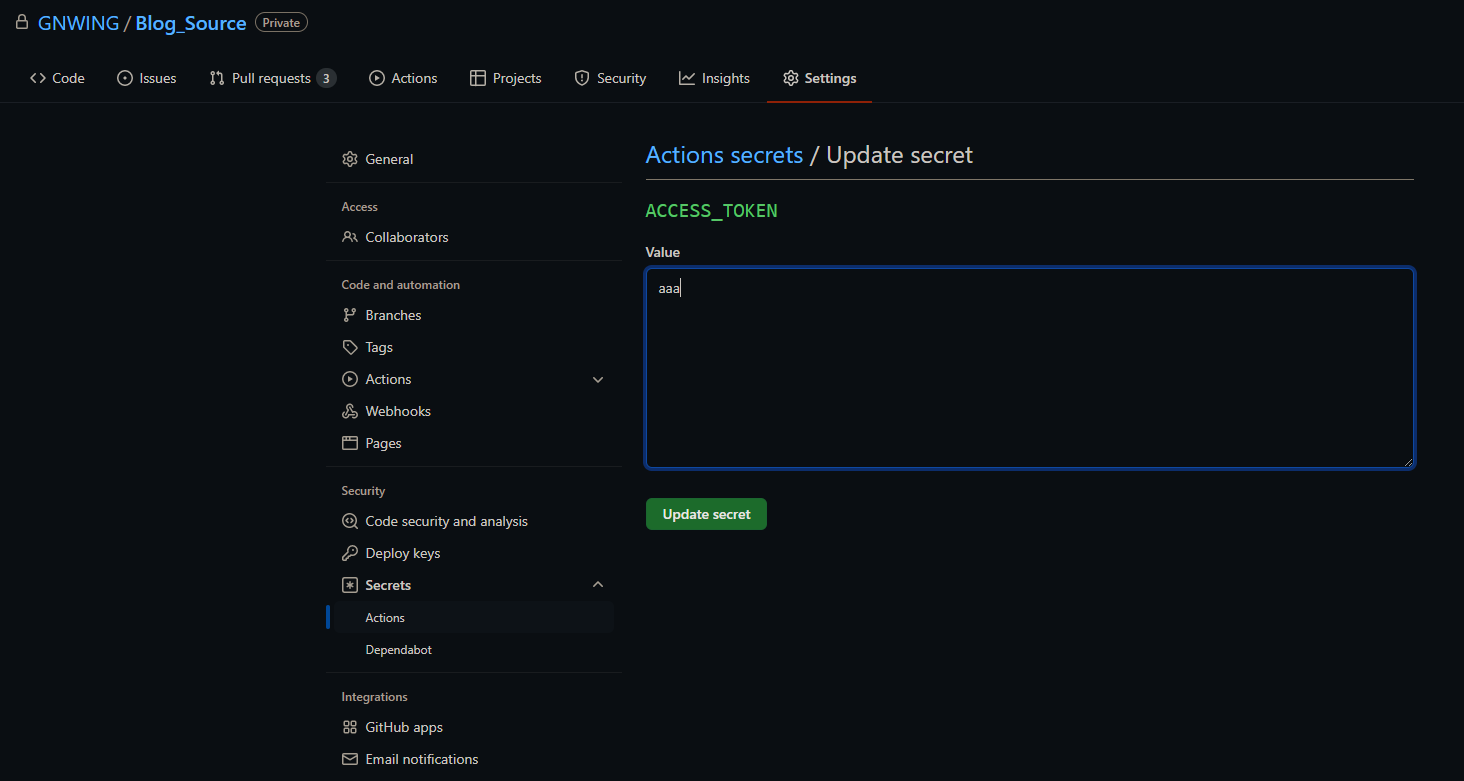Viewport: 1464px width, 781px height.
Task: Click the Code tab angle-brackets icon
Action: [38, 78]
